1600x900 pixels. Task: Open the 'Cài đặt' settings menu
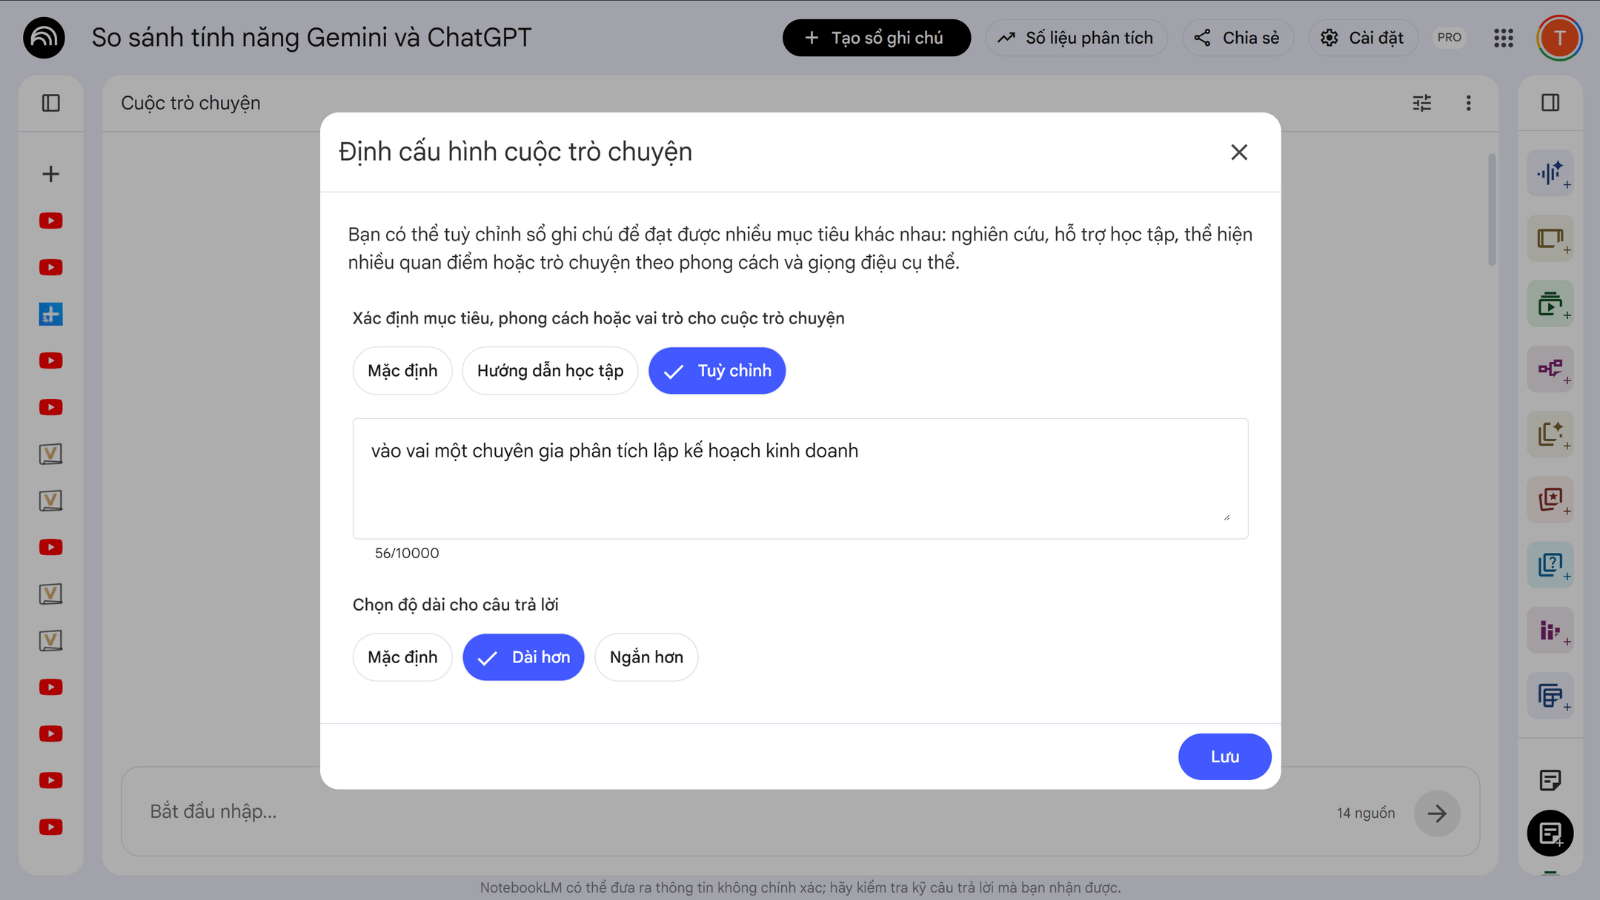tap(1363, 38)
